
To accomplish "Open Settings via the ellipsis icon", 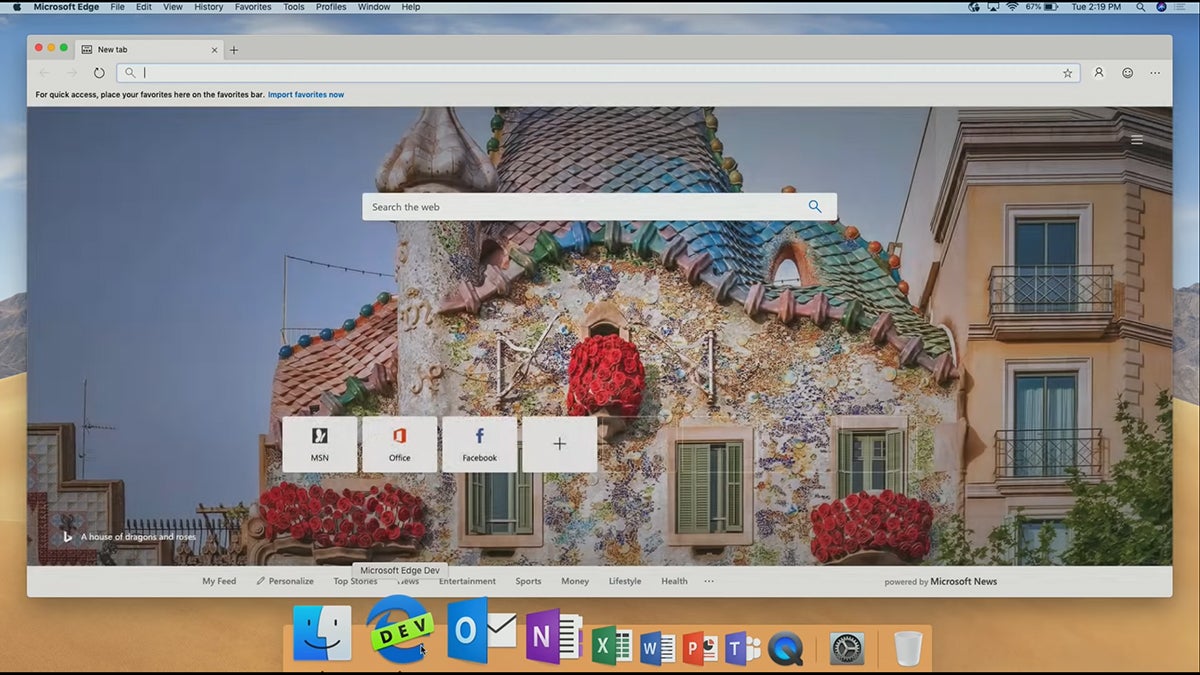I will point(1154,72).
